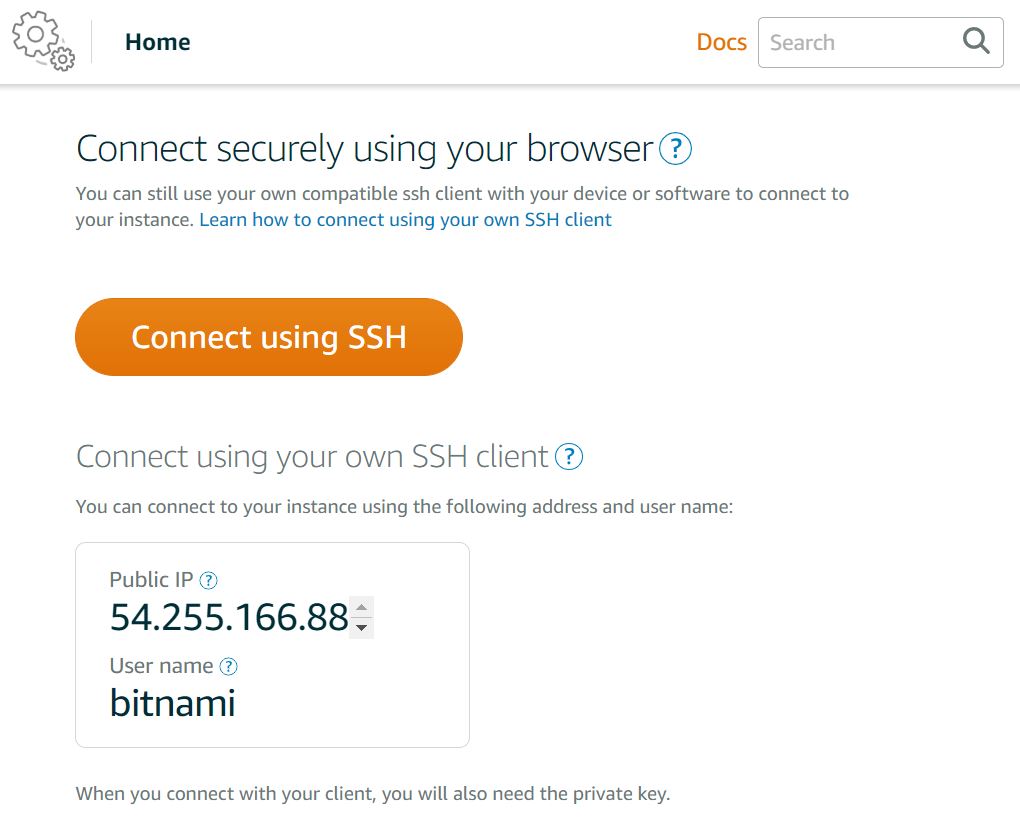
Task: Show the User name help tooltip icon
Action: tap(228, 667)
